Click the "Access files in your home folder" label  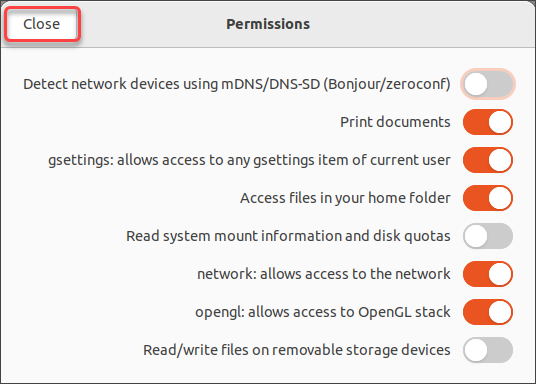(x=345, y=198)
